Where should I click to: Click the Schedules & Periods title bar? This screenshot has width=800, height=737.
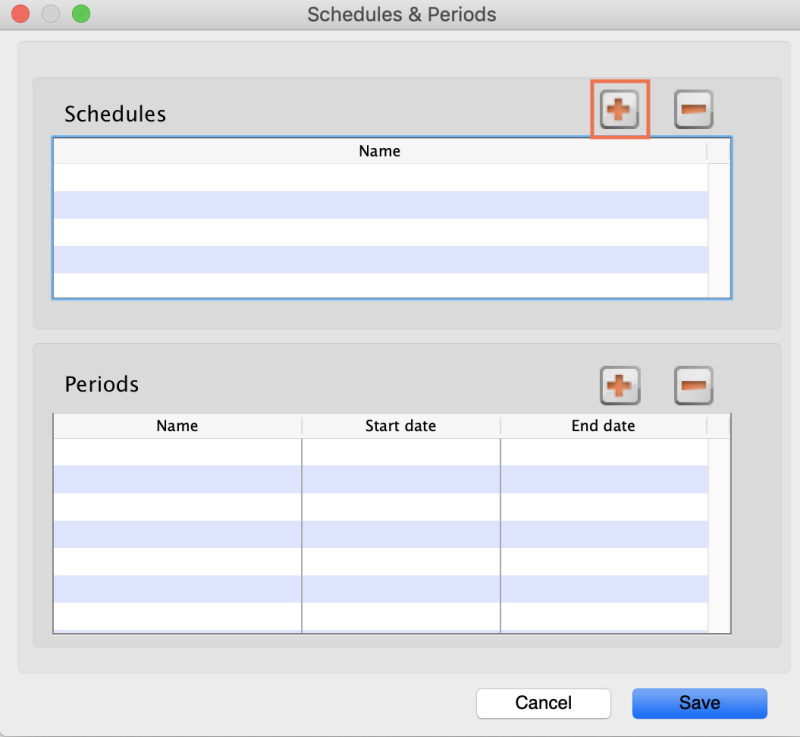pos(400,14)
